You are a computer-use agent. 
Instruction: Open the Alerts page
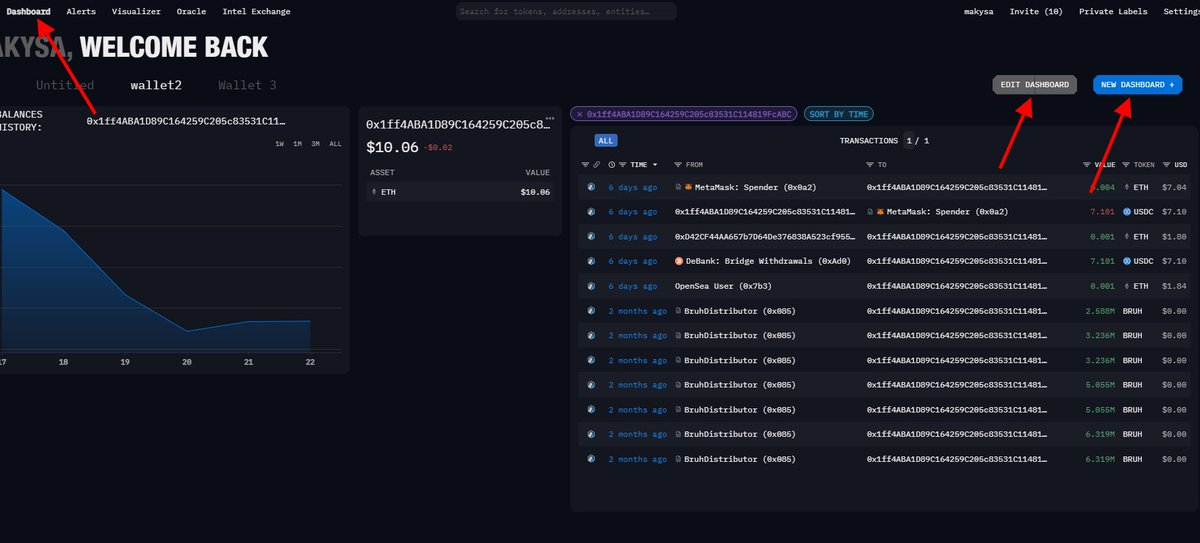click(81, 11)
